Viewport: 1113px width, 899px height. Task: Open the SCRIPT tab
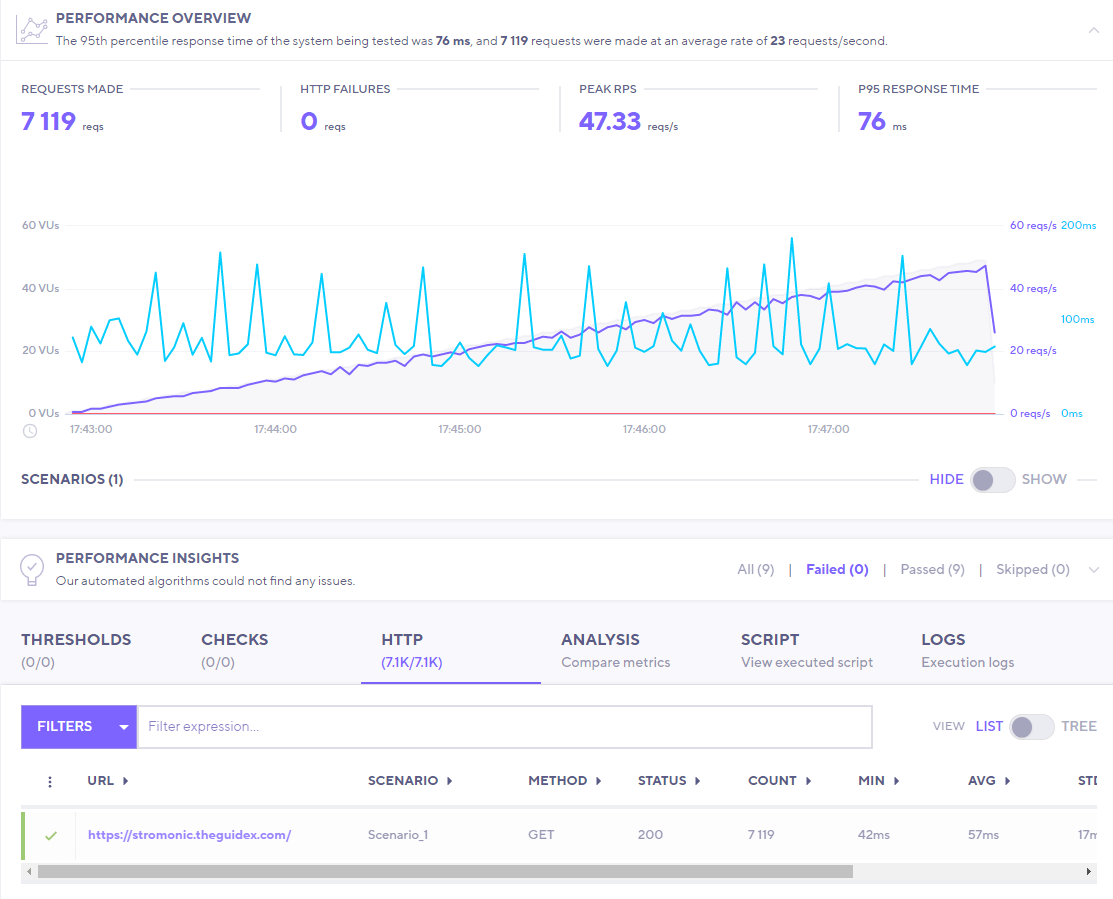769,649
